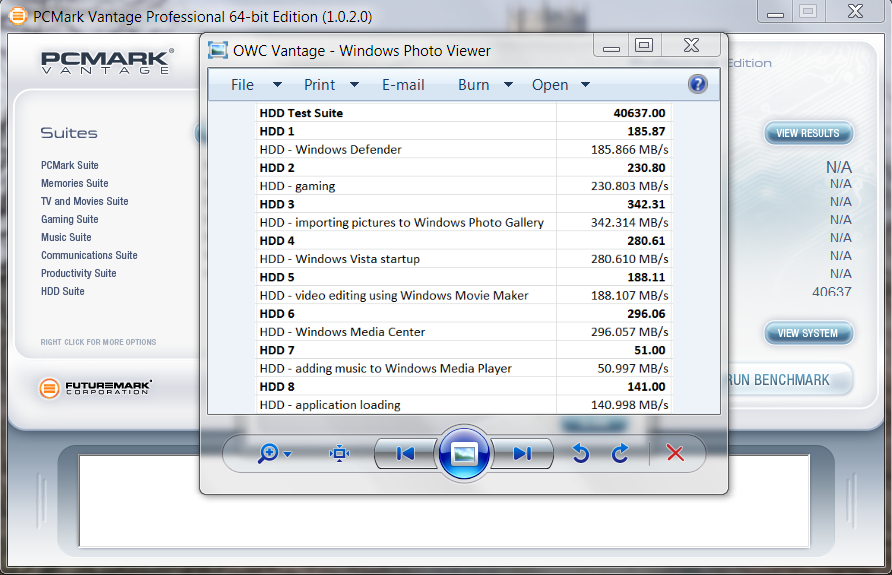The image size is (892, 575).
Task: Select PCMark Suite in Suites list
Action: click(69, 165)
